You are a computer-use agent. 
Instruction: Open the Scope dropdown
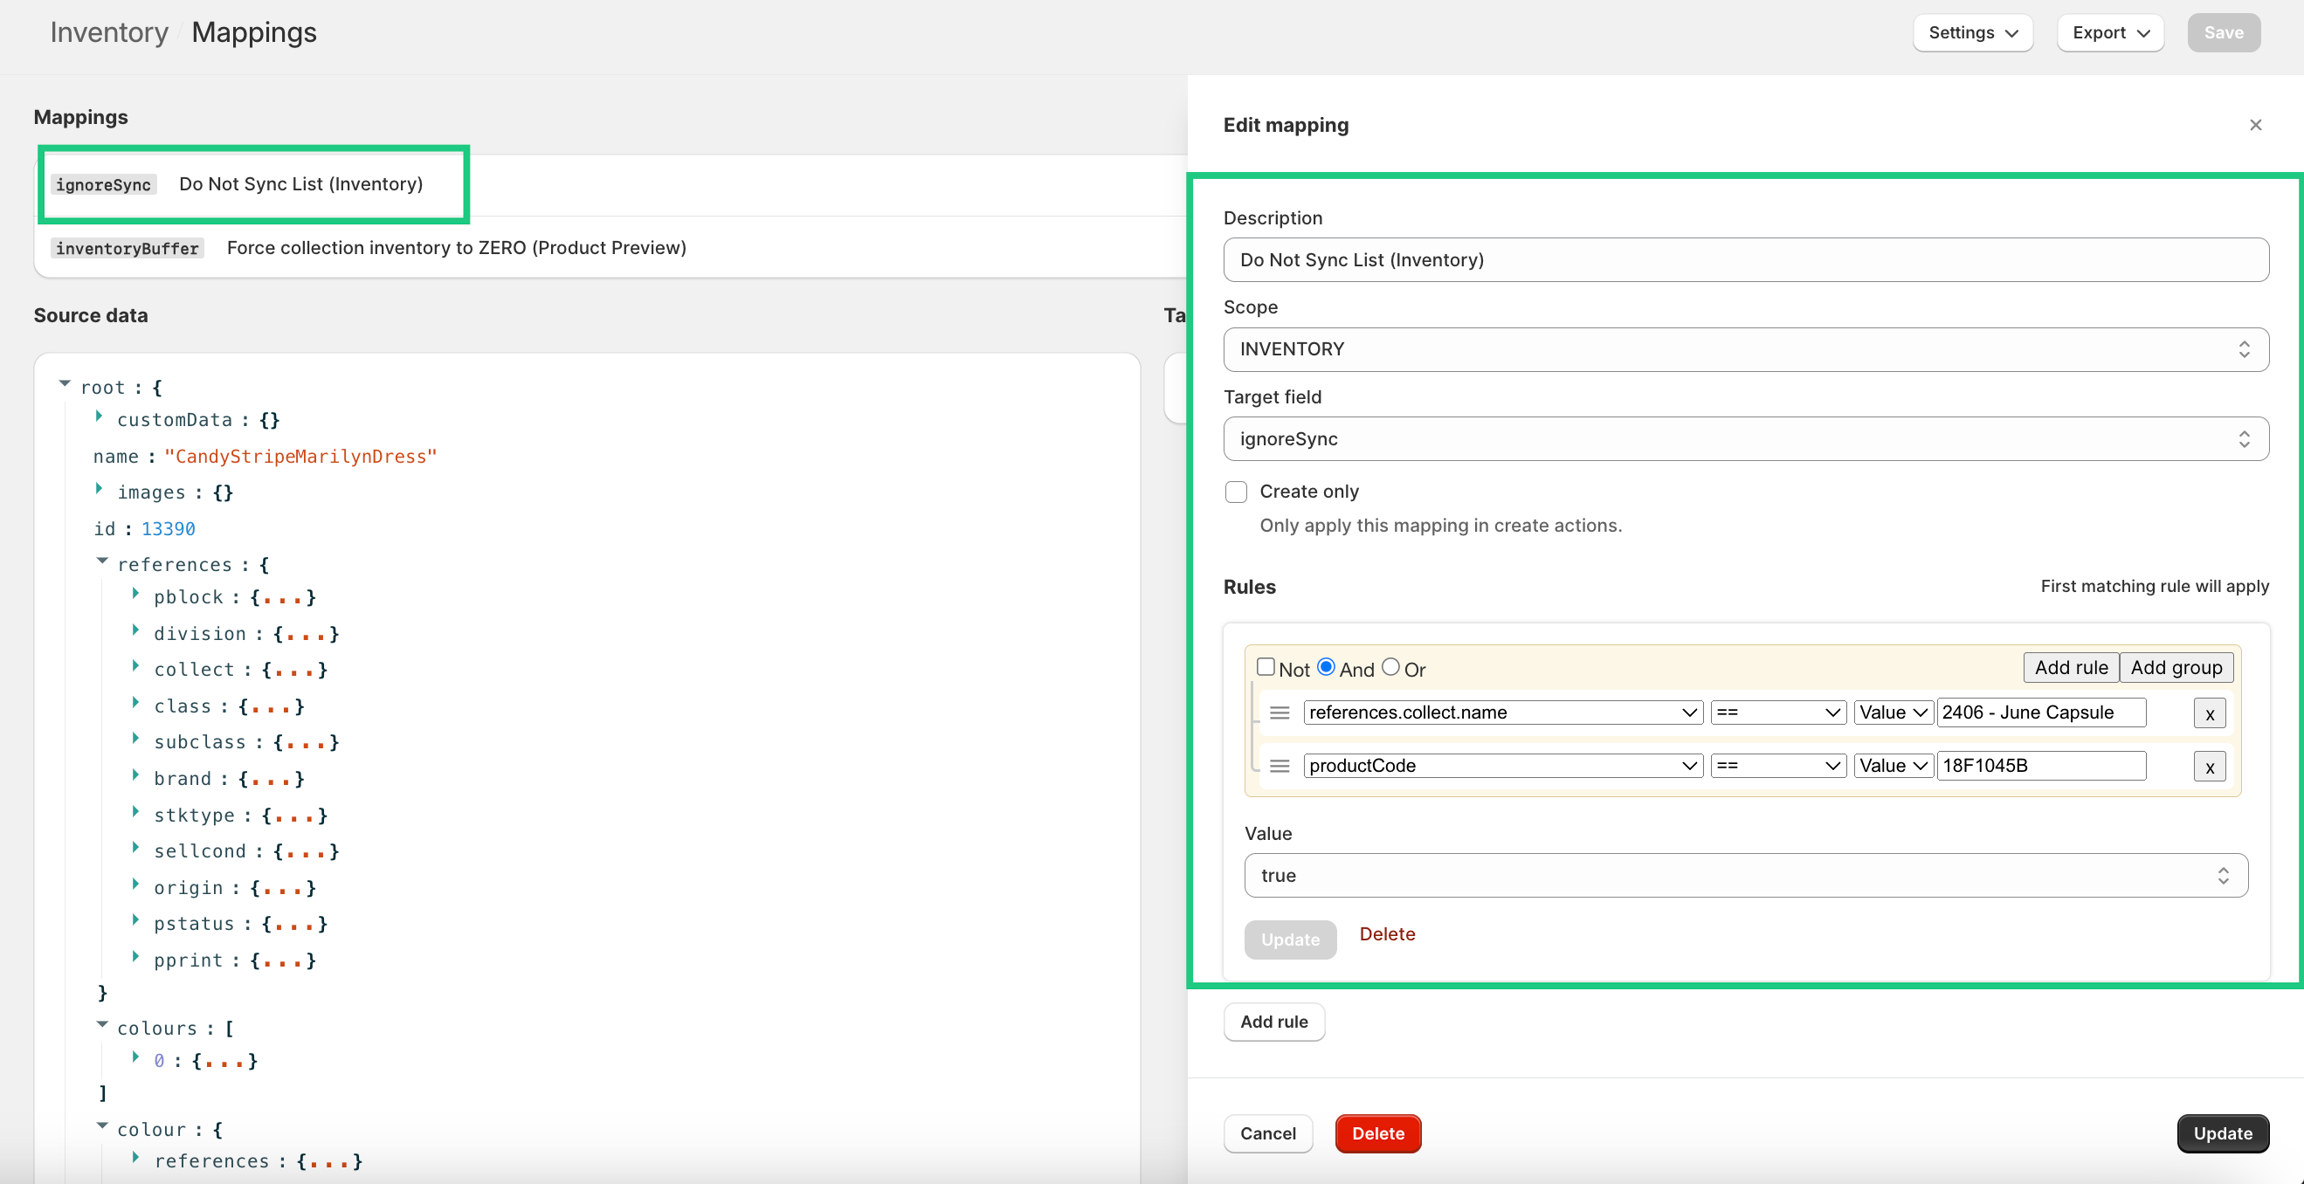1745,350
